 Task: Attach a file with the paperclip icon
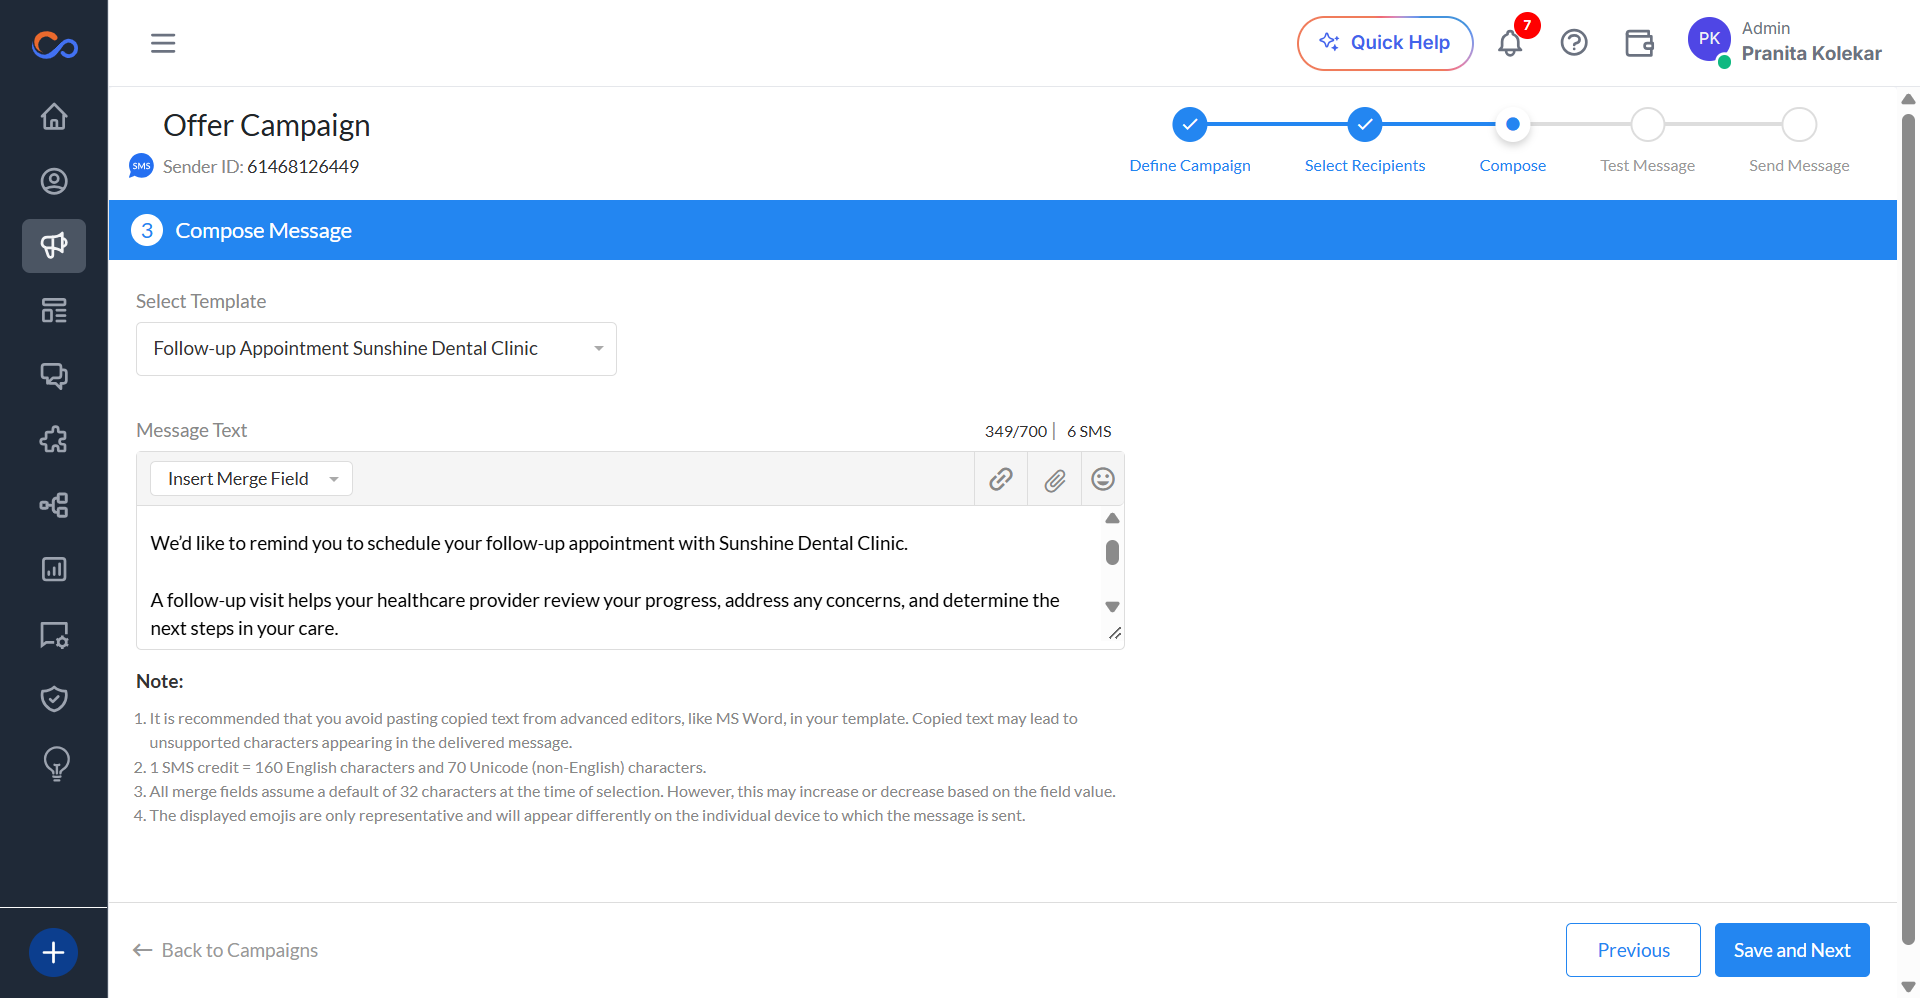pos(1055,480)
